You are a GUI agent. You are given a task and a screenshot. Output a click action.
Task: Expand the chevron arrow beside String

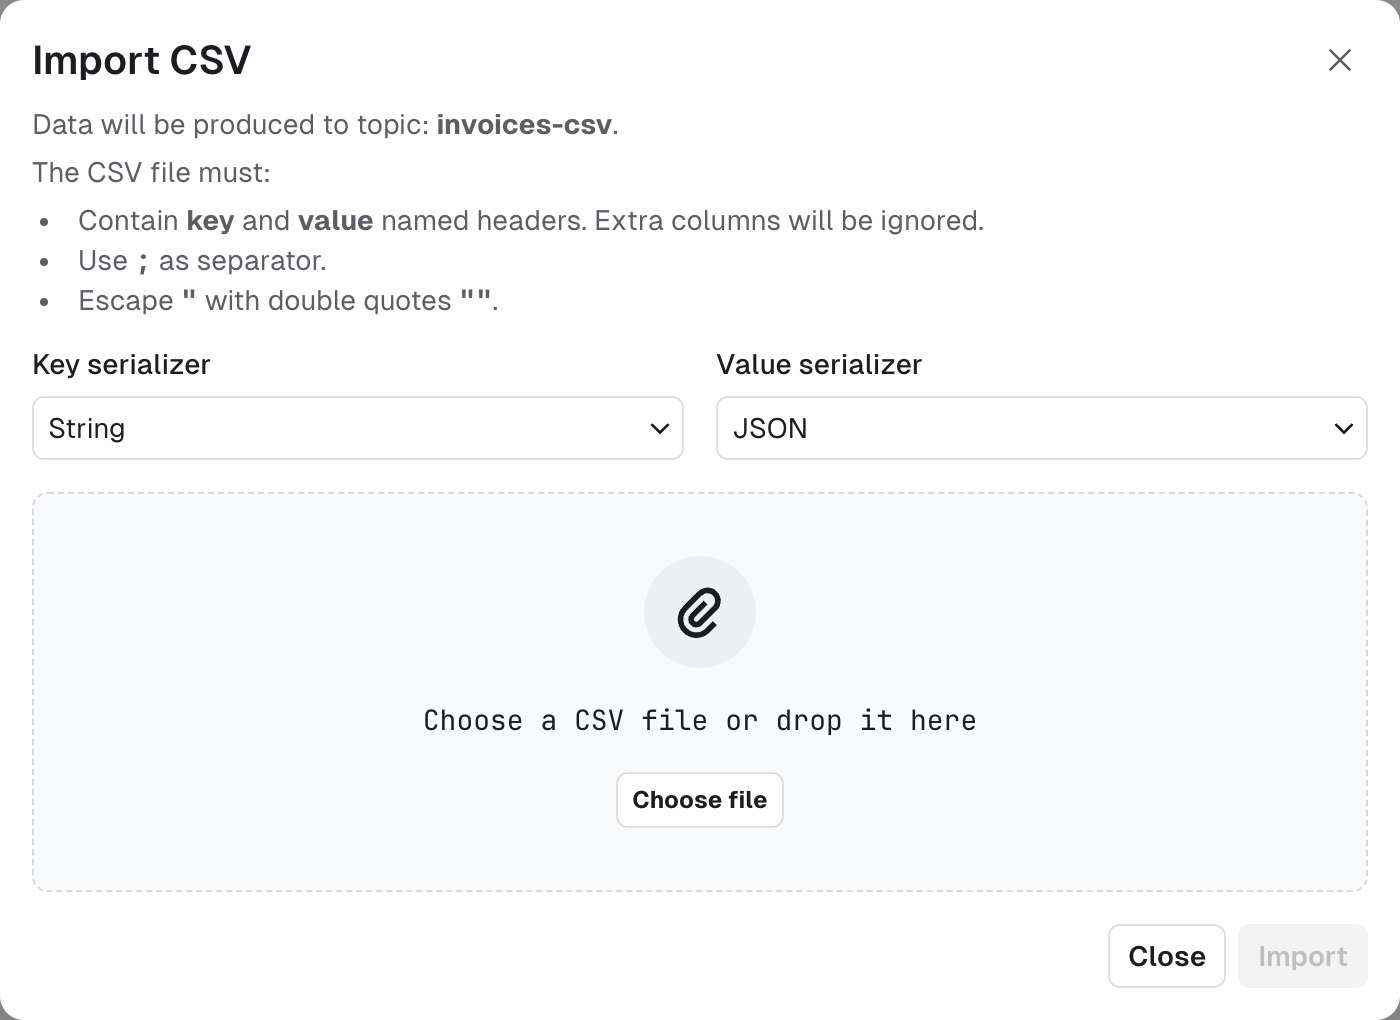659,429
